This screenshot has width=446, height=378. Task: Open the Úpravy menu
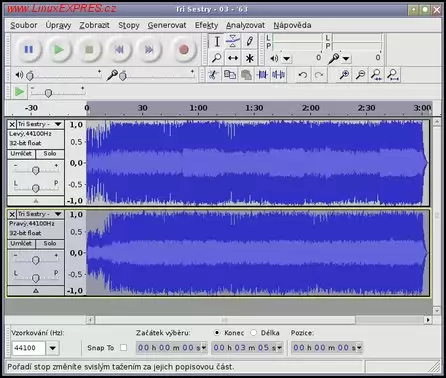click(58, 25)
